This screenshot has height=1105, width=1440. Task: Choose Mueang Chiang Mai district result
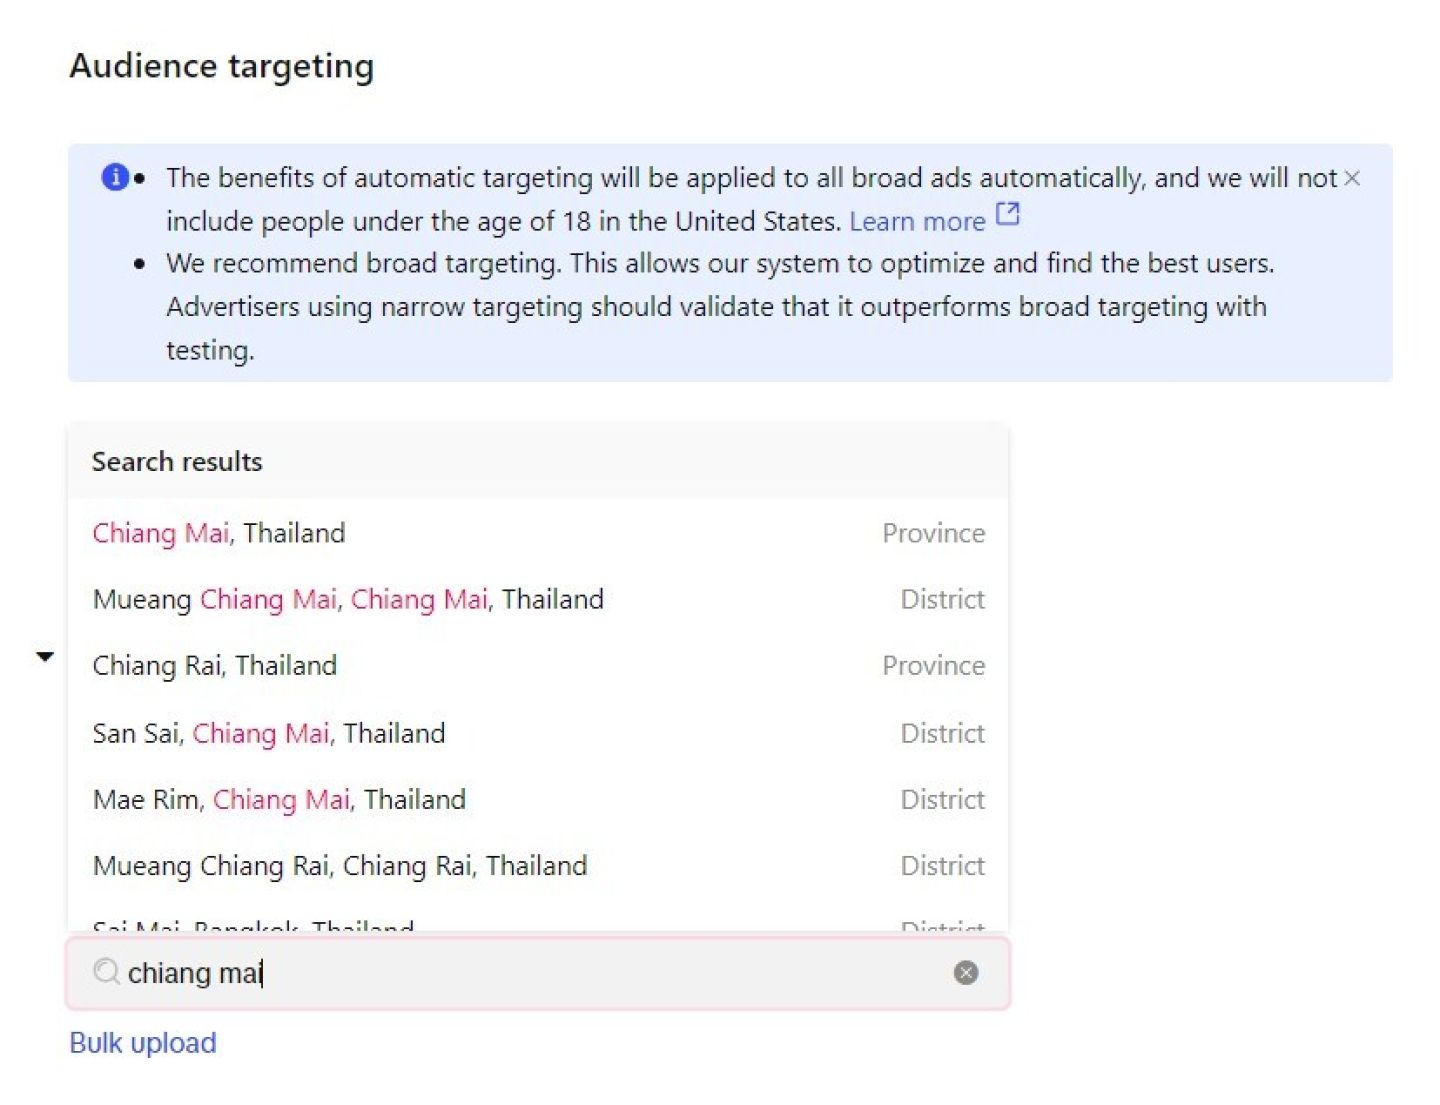[x=348, y=599]
